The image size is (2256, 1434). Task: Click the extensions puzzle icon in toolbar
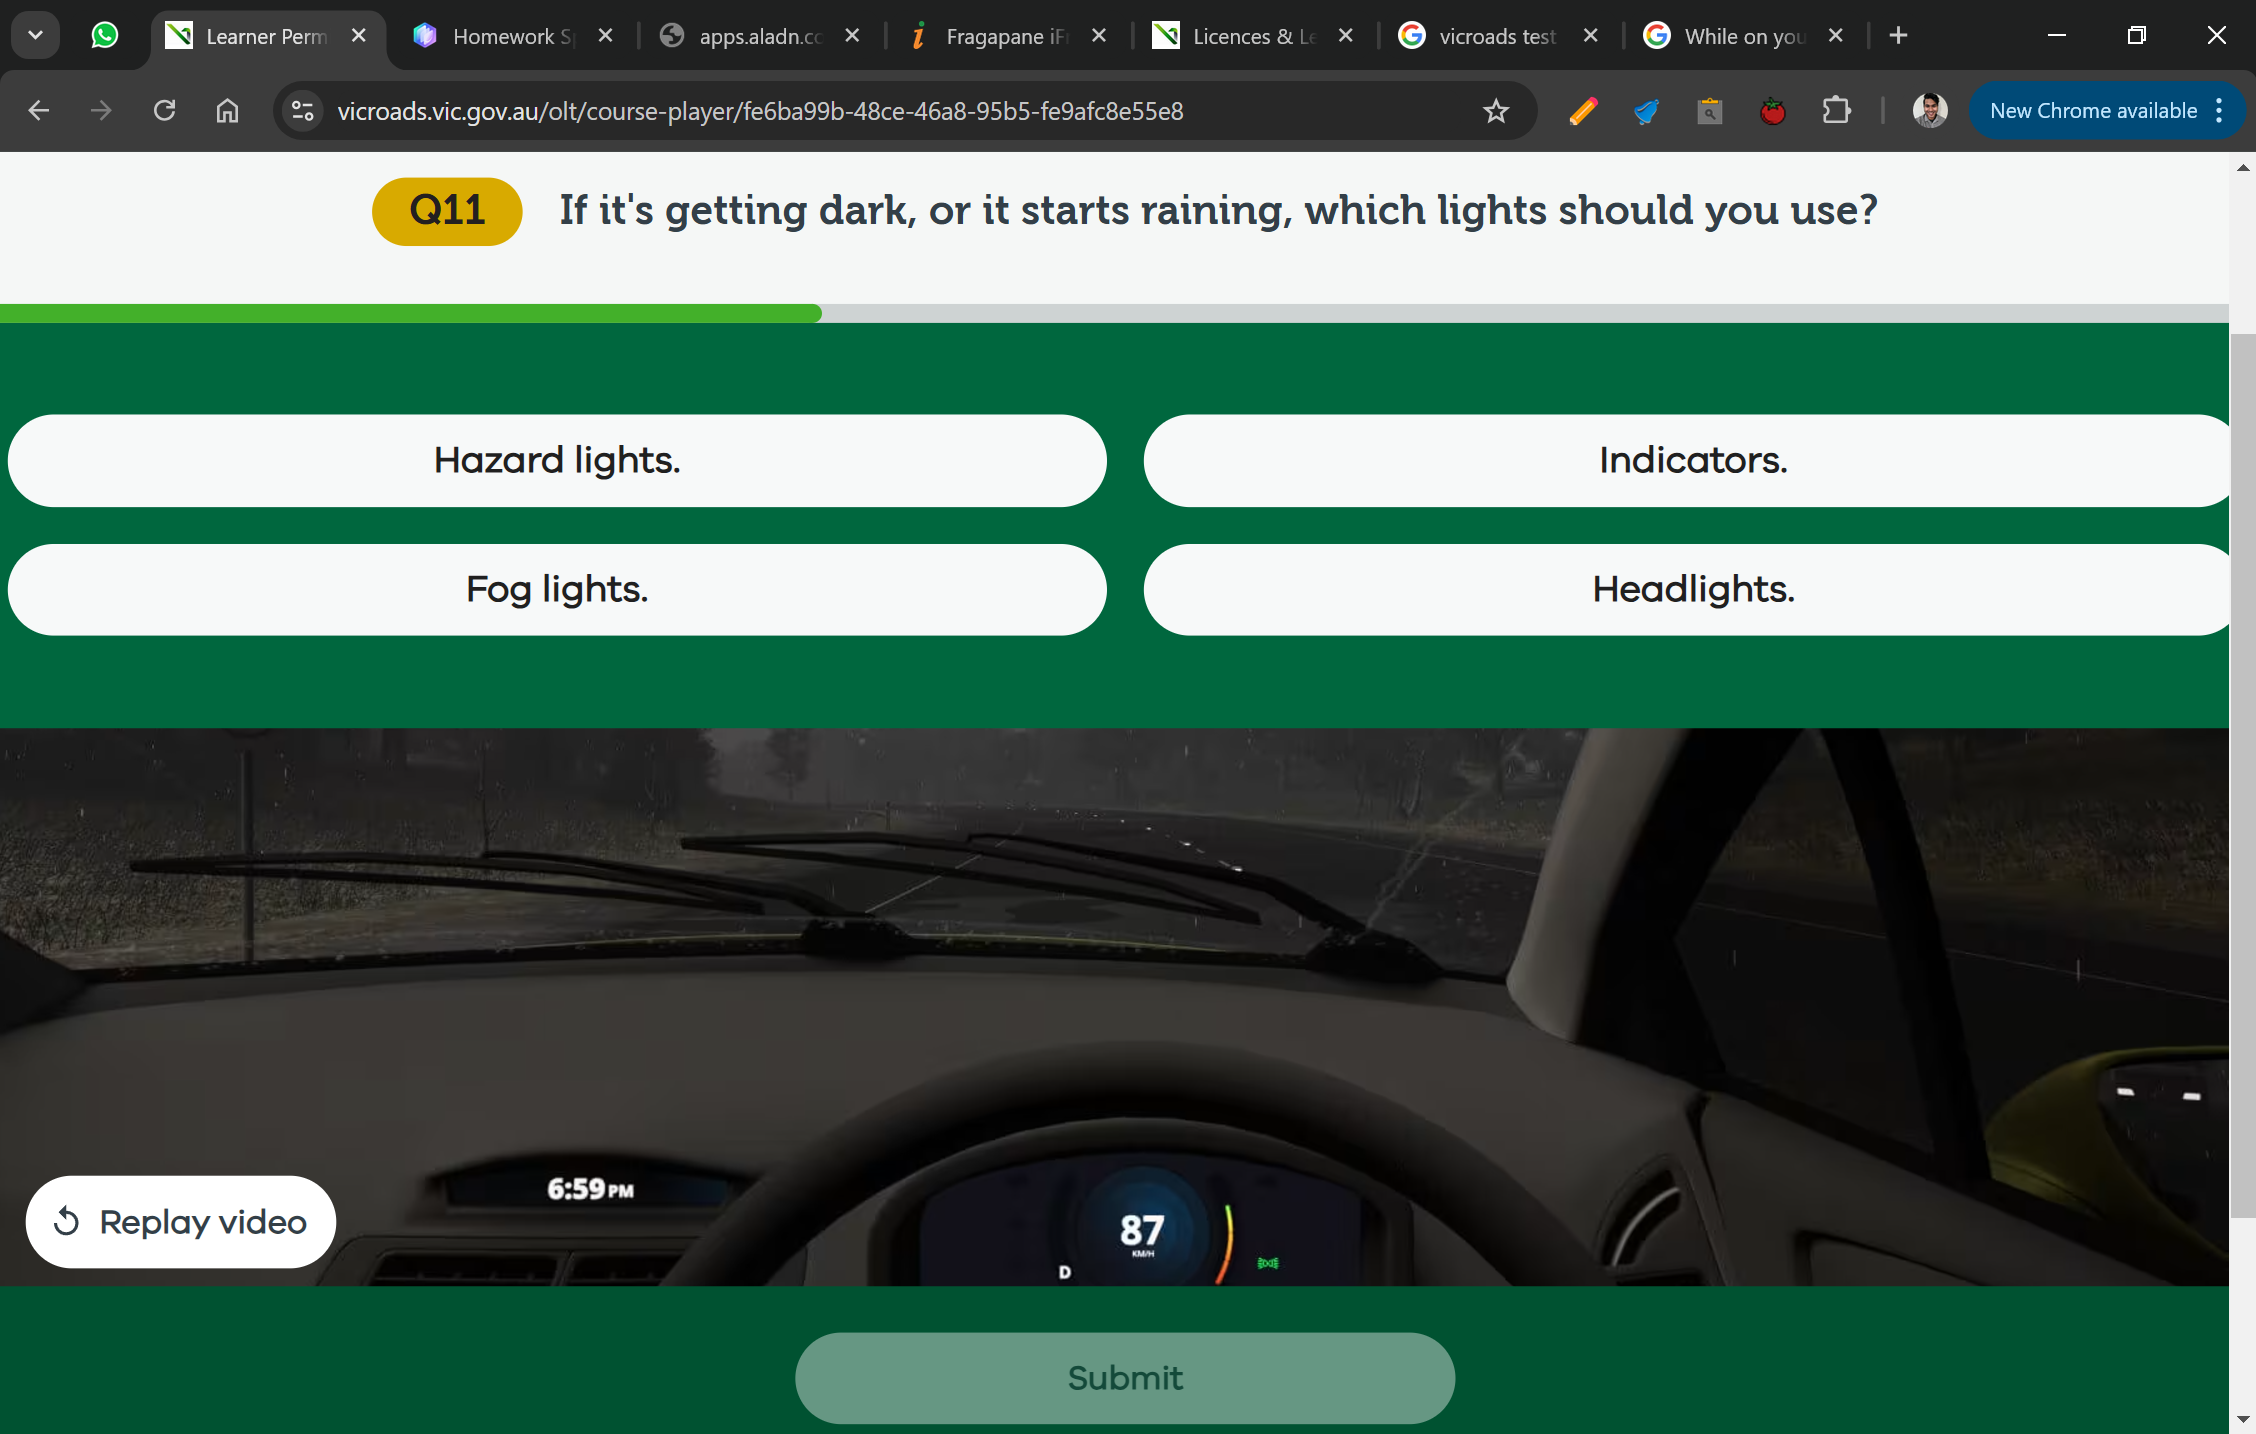tap(1835, 110)
